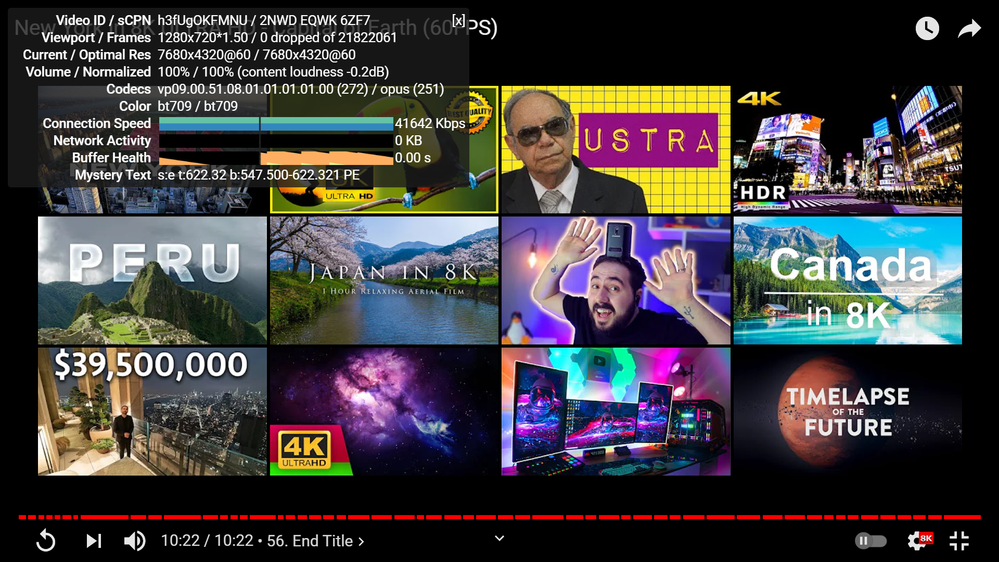Click the Buffer Health '0.00 s' value

413,158
